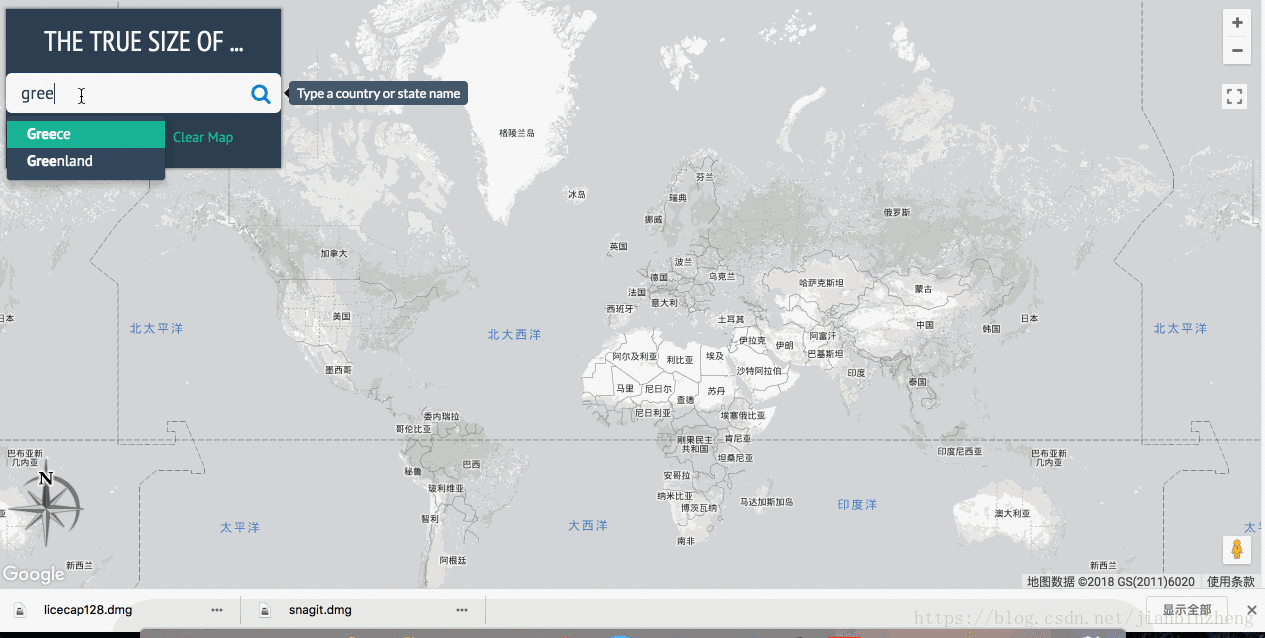Click the 埃塞俄比亚 country label

click(x=743, y=415)
